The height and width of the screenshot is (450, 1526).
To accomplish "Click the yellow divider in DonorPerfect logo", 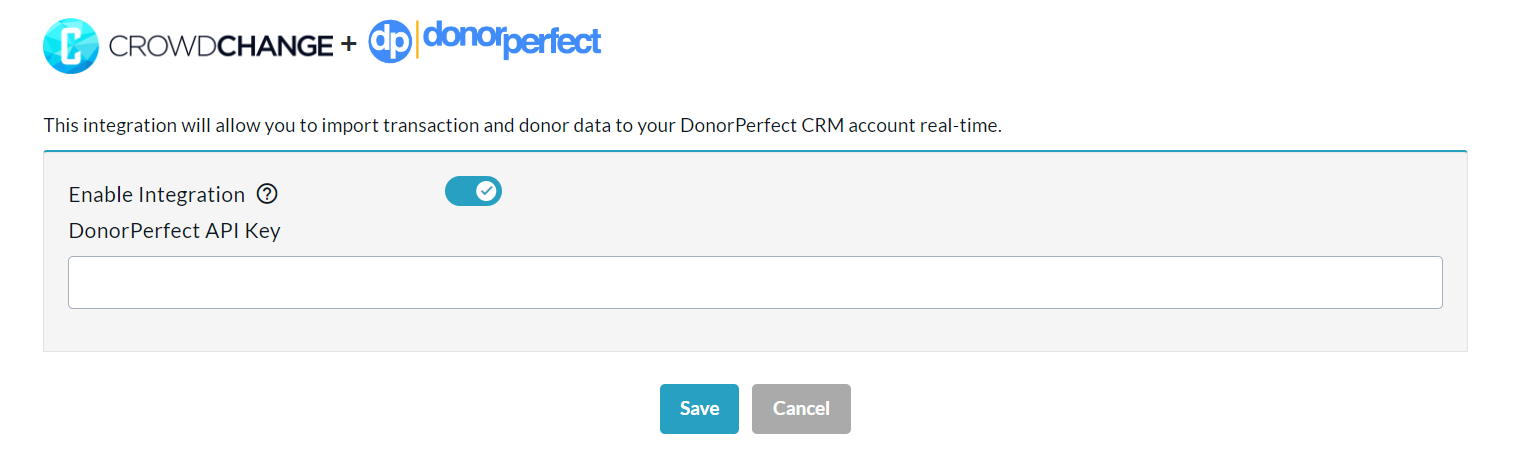I will [x=416, y=40].
